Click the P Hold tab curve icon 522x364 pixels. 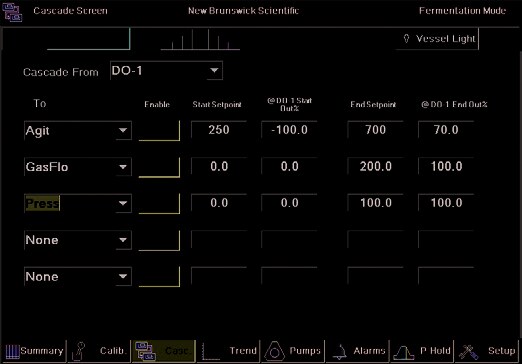tap(404, 352)
